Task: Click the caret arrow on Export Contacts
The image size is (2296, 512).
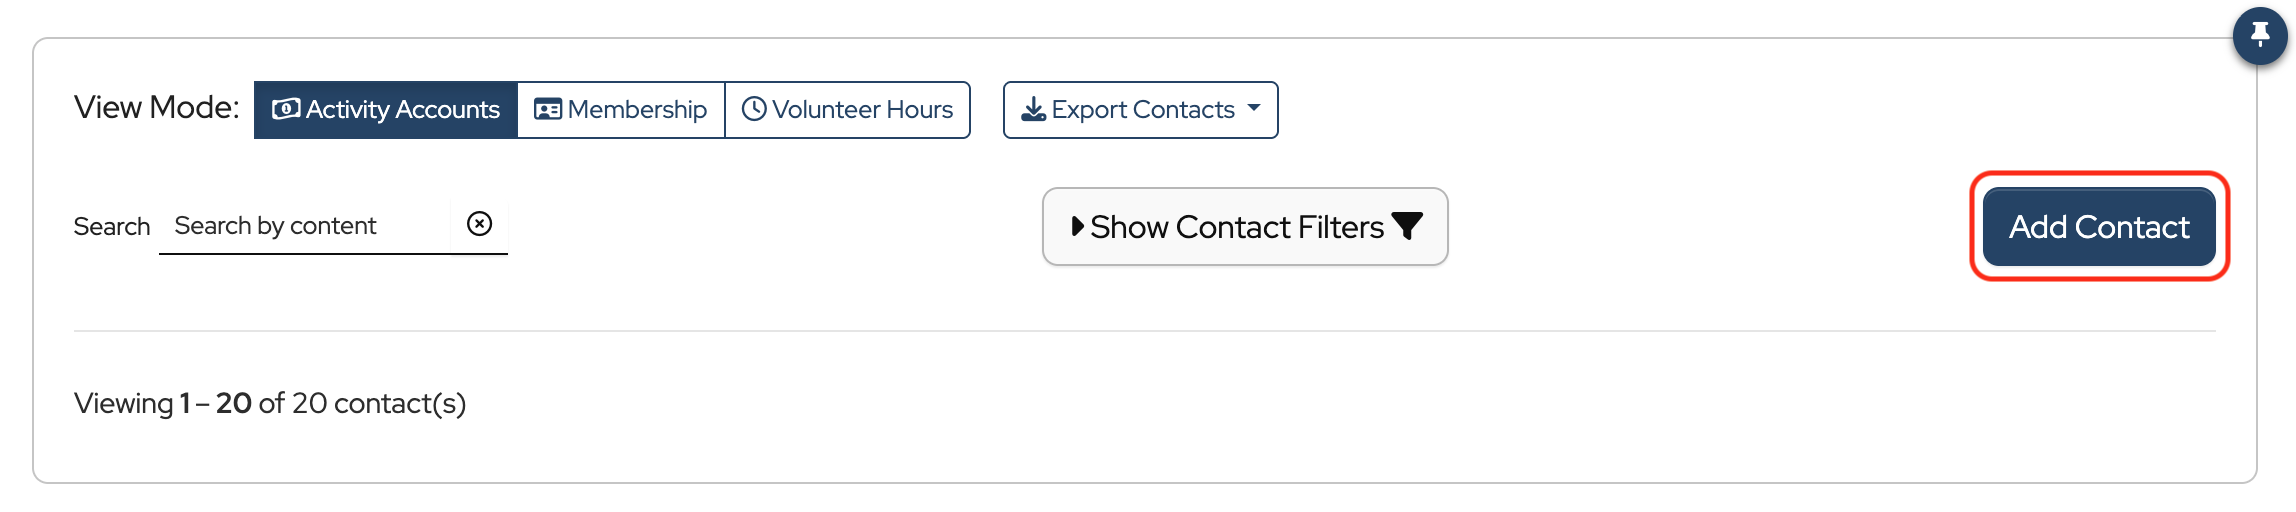Action: (1254, 108)
